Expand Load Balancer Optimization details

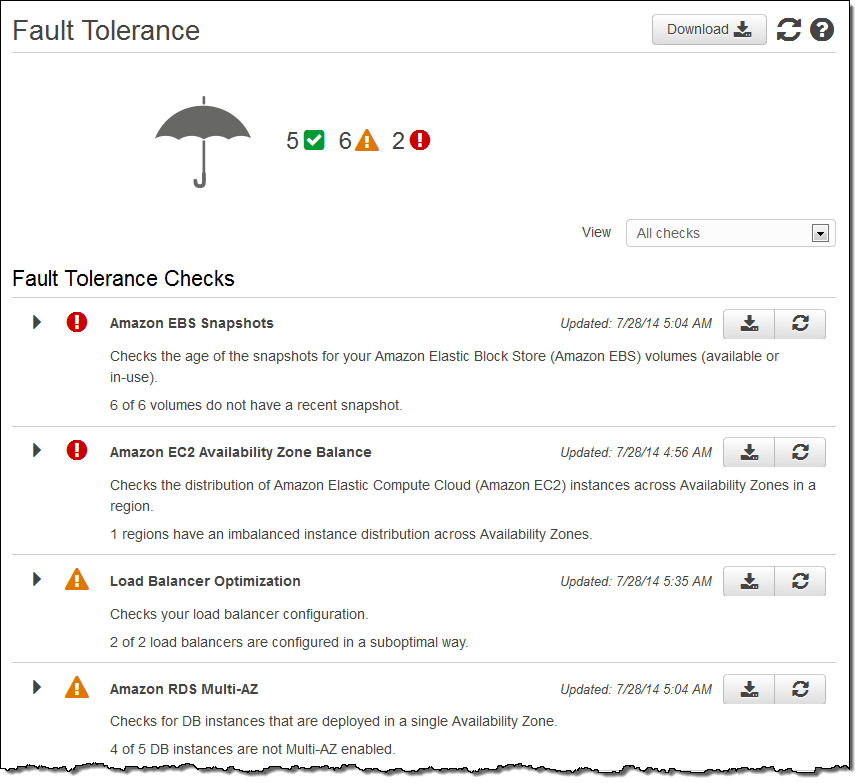37,579
